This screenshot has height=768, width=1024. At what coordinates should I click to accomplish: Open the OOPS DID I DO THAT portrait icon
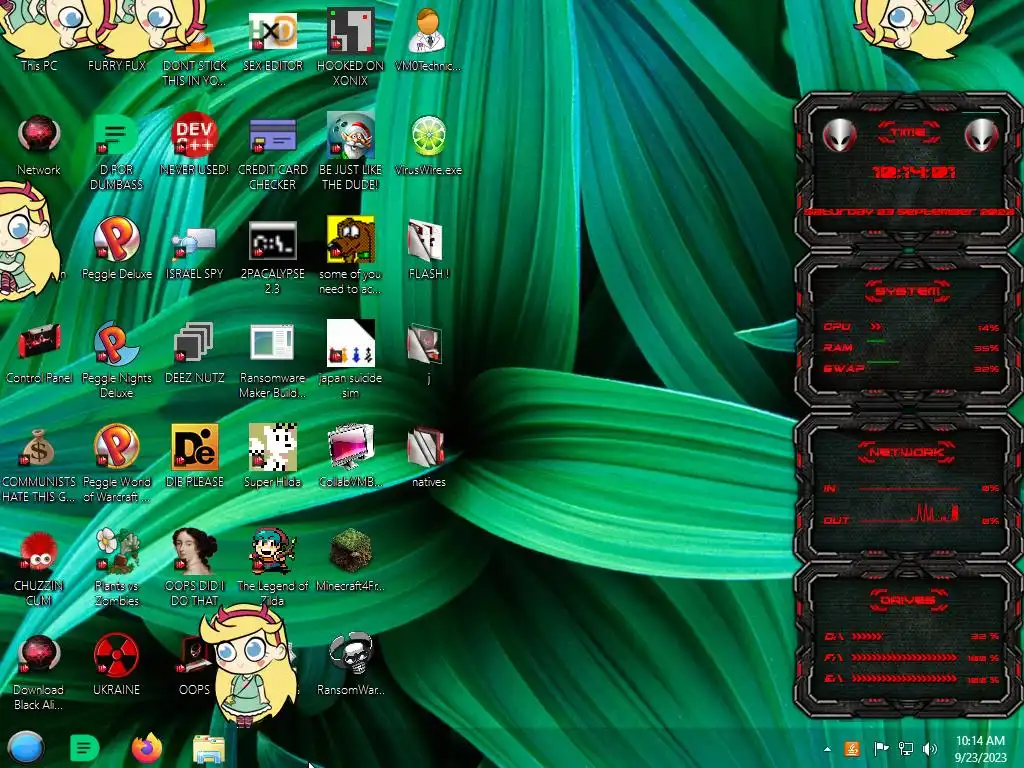click(x=195, y=551)
